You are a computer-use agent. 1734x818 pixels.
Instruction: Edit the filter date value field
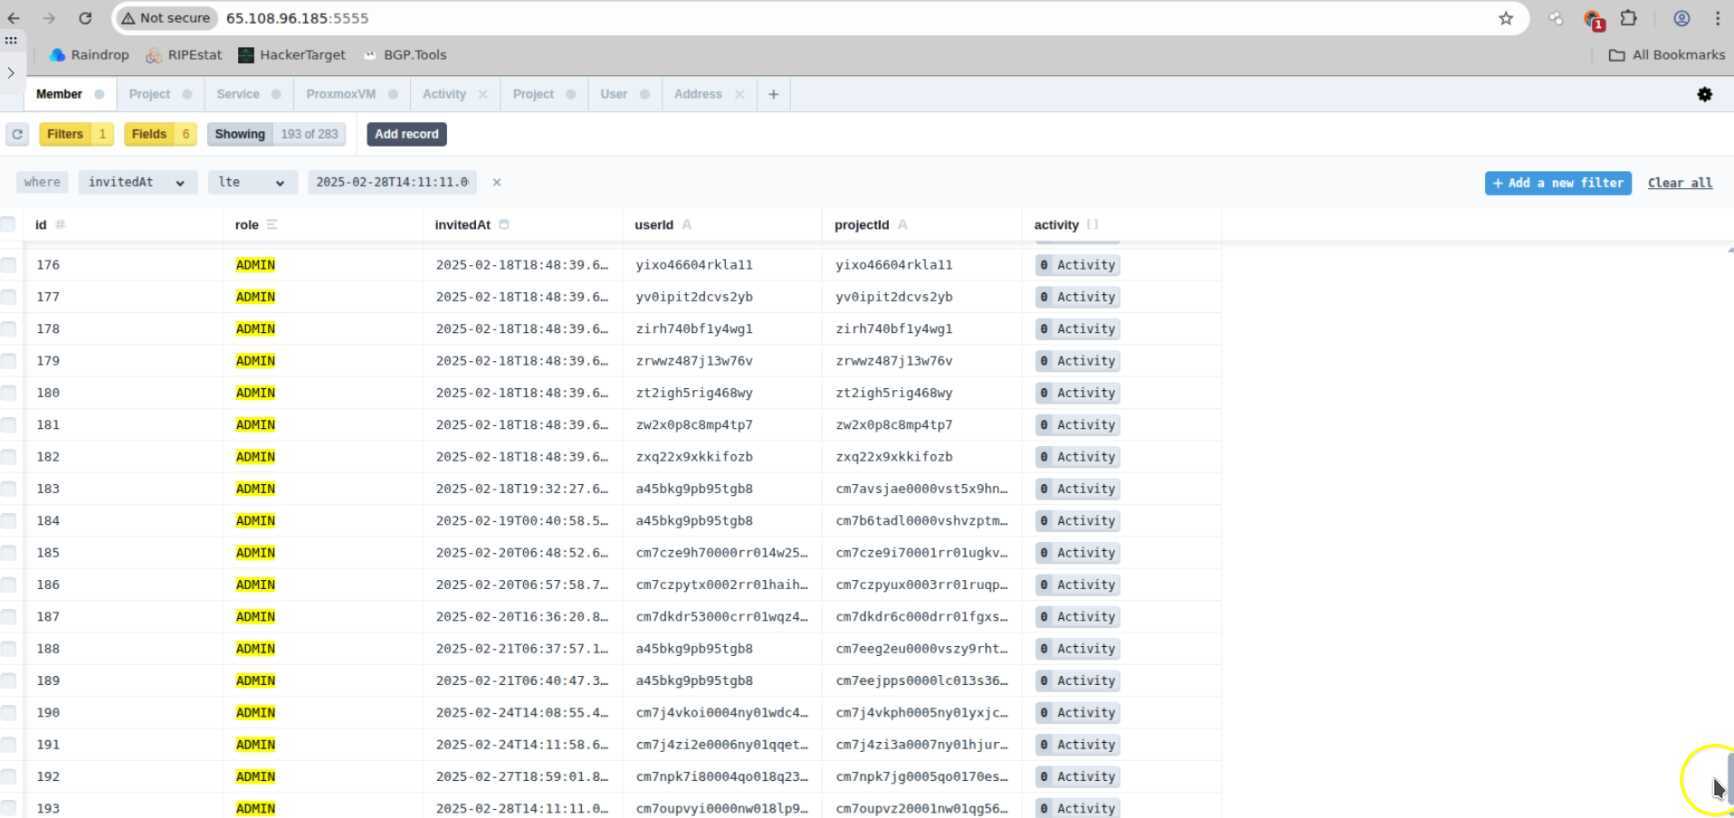click(x=391, y=182)
